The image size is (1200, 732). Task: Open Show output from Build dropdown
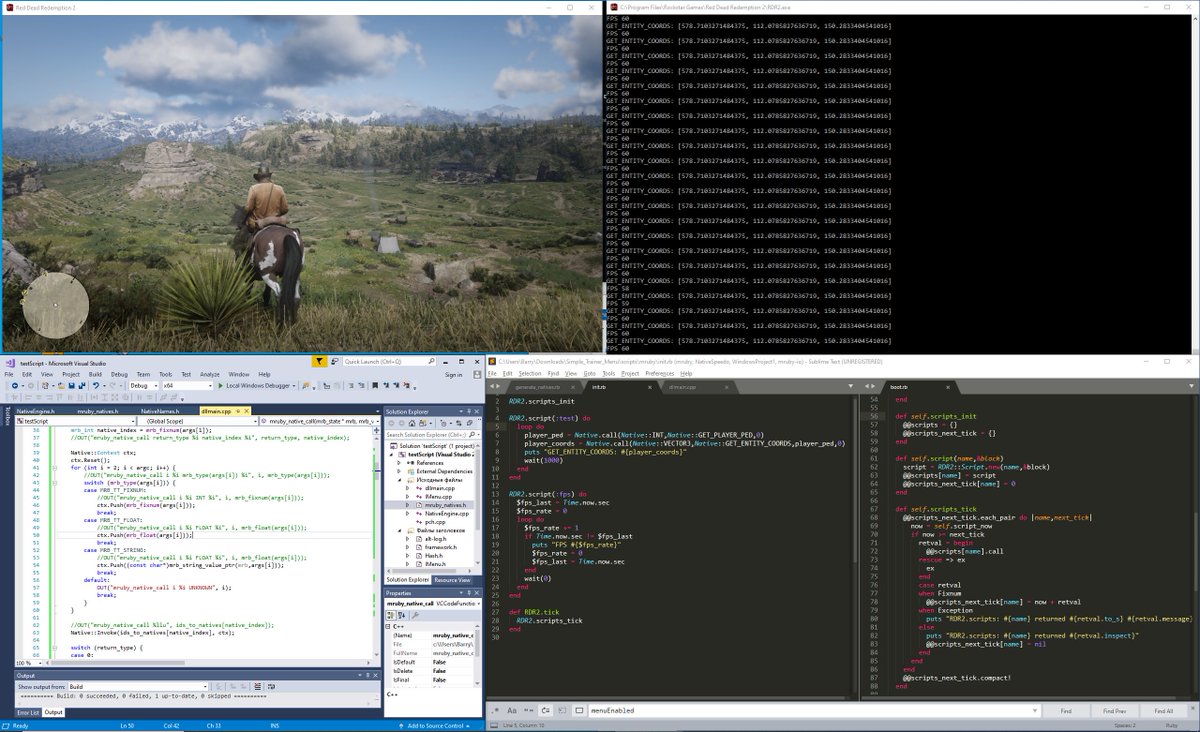coord(138,687)
